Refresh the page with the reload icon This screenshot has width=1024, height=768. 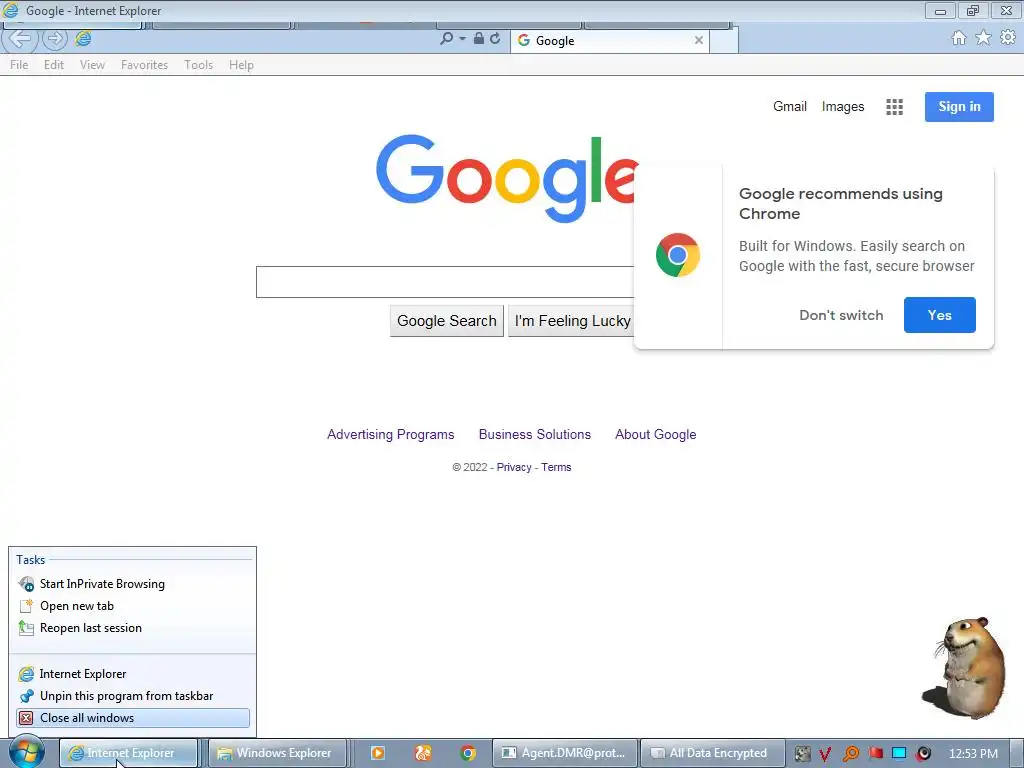[495, 39]
